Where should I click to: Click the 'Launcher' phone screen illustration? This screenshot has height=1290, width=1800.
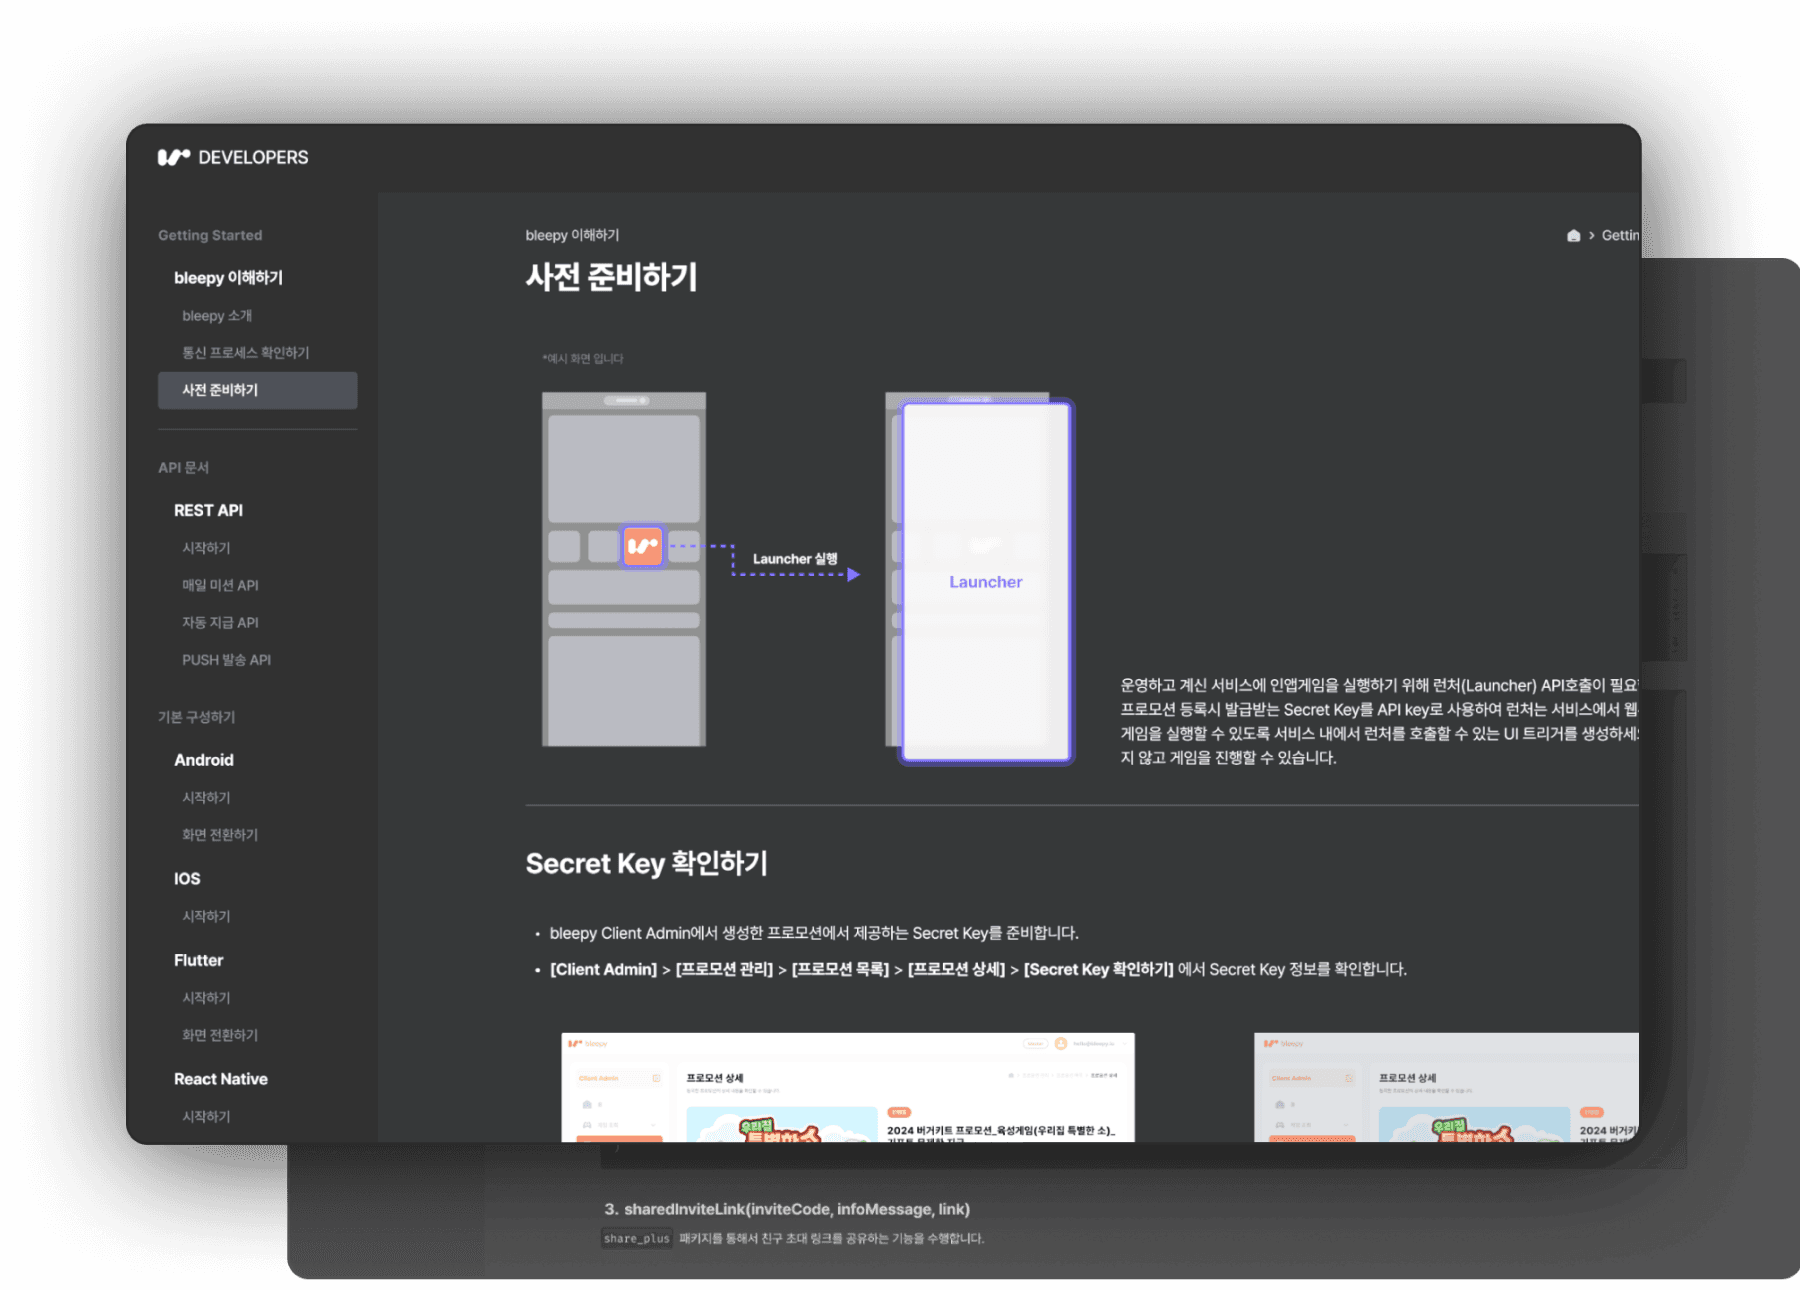[986, 582]
